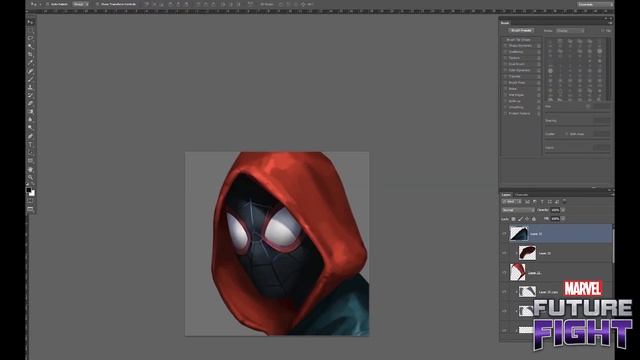The height and width of the screenshot is (360, 640).
Task: Select the Zoom tool
Action: [31, 178]
